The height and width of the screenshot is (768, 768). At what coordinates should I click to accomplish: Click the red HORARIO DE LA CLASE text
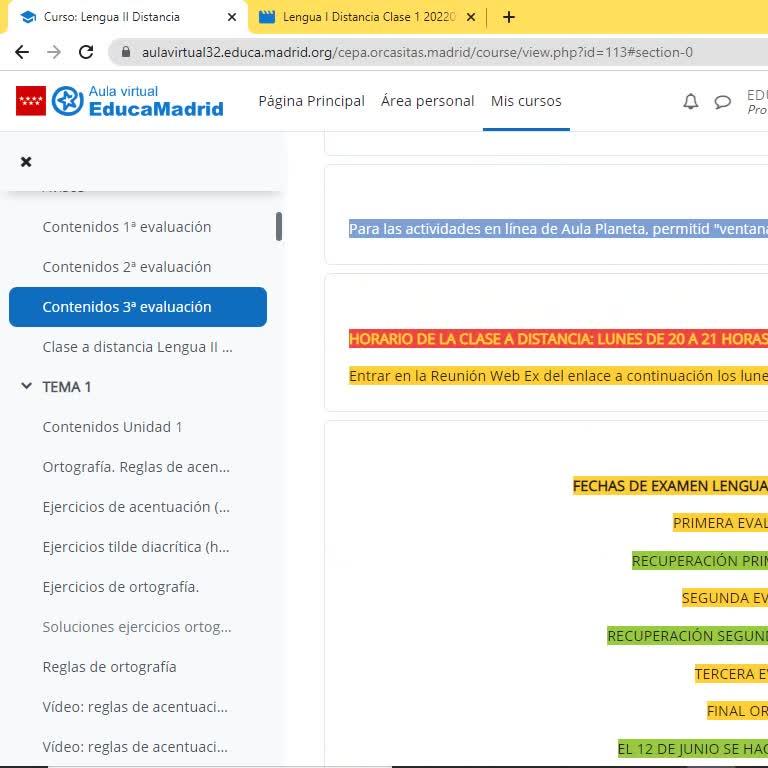pyautogui.click(x=558, y=338)
